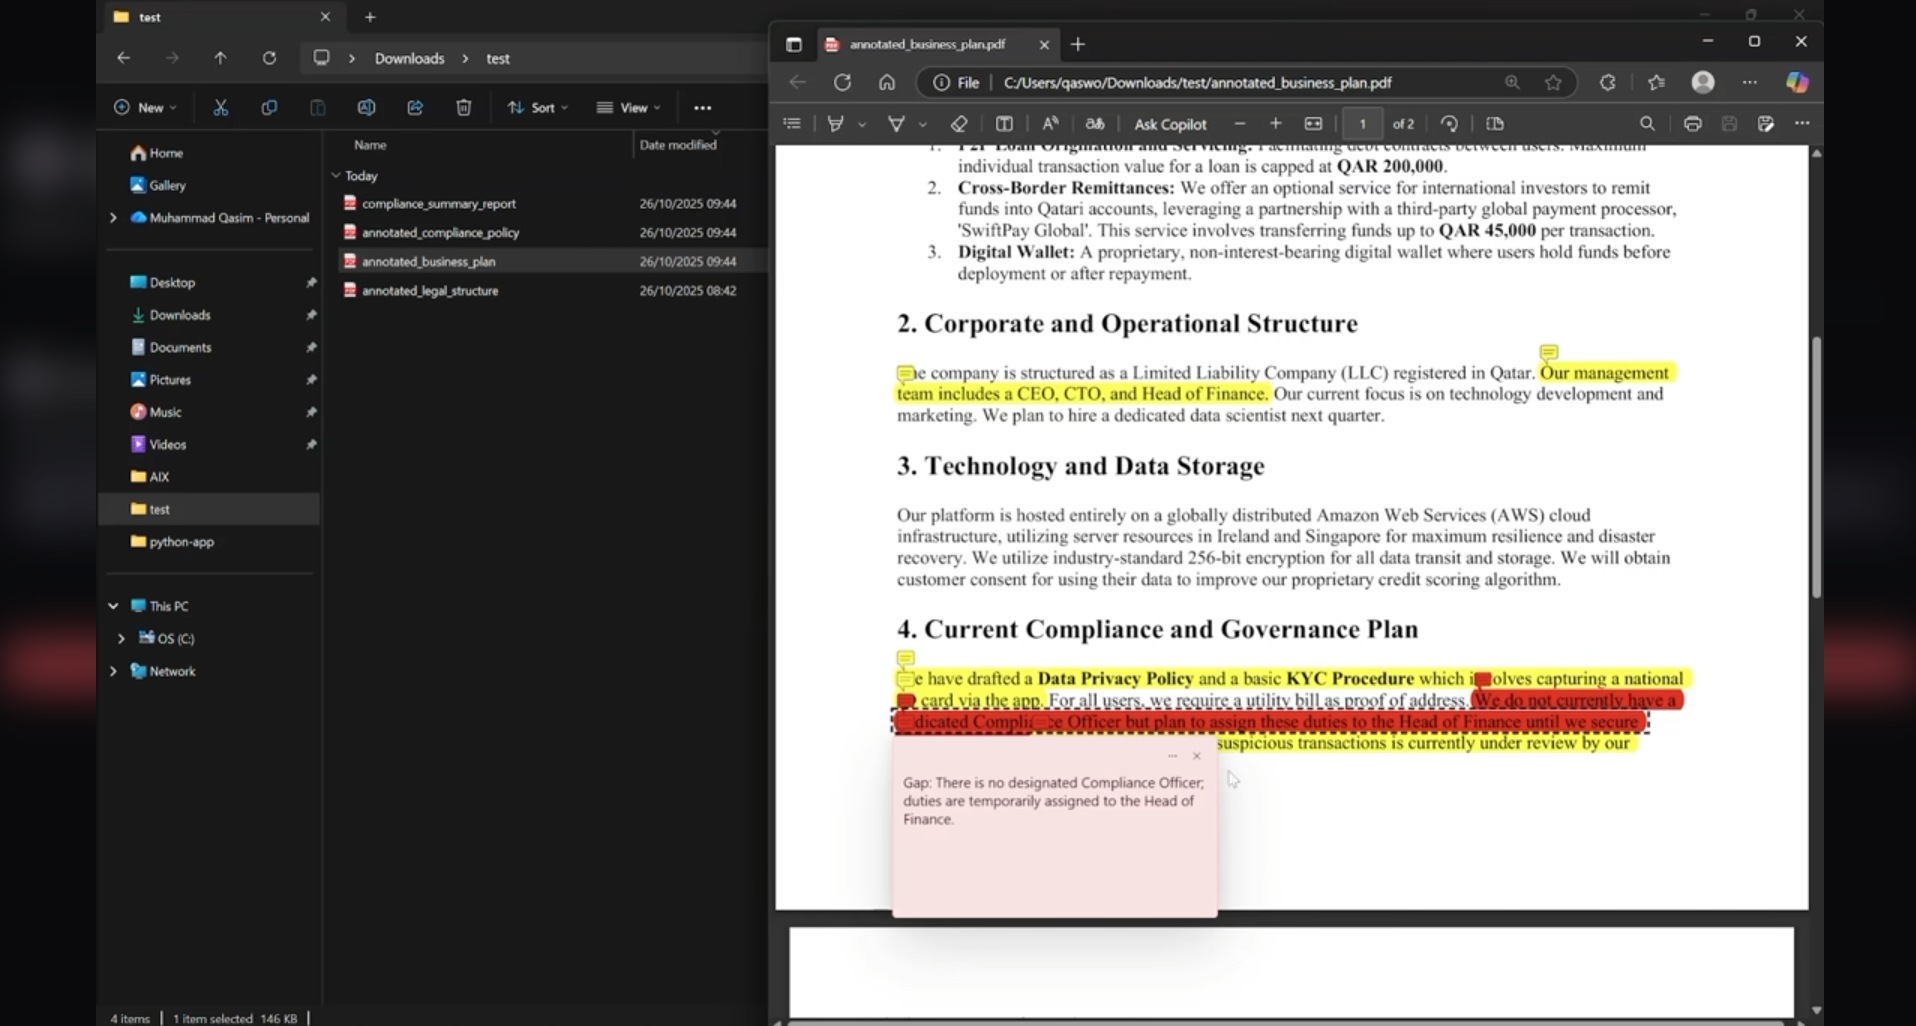Open the Edge Favorites list
Screen dimensions: 1916x1026
click(1656, 83)
